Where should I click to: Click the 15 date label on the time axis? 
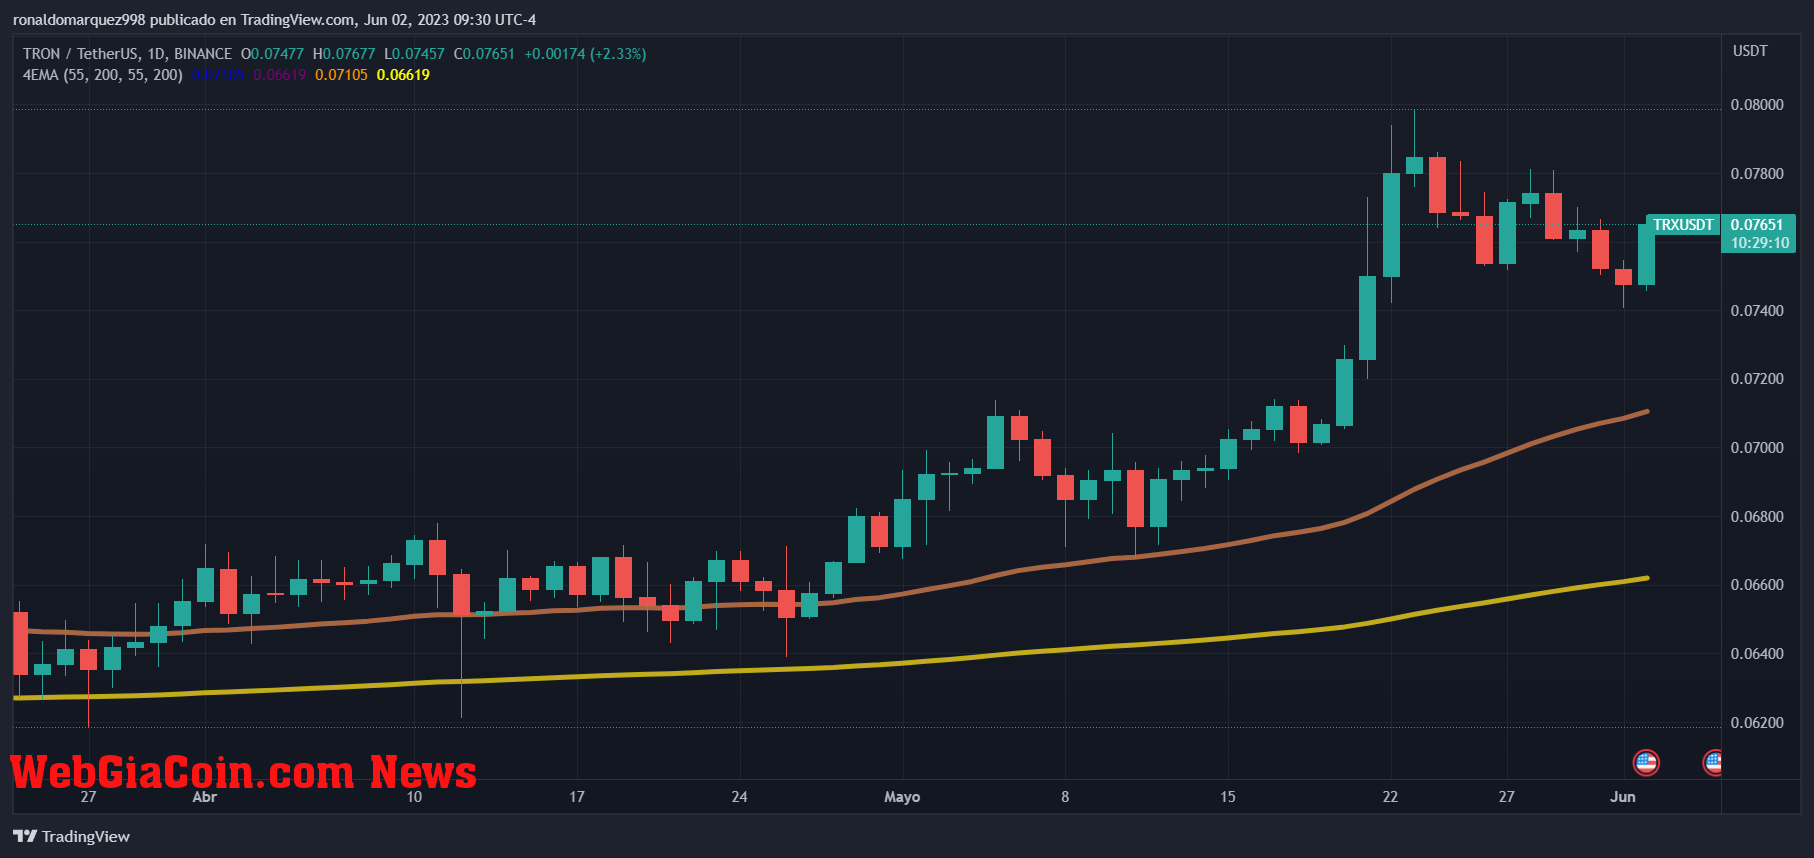coord(1228,797)
